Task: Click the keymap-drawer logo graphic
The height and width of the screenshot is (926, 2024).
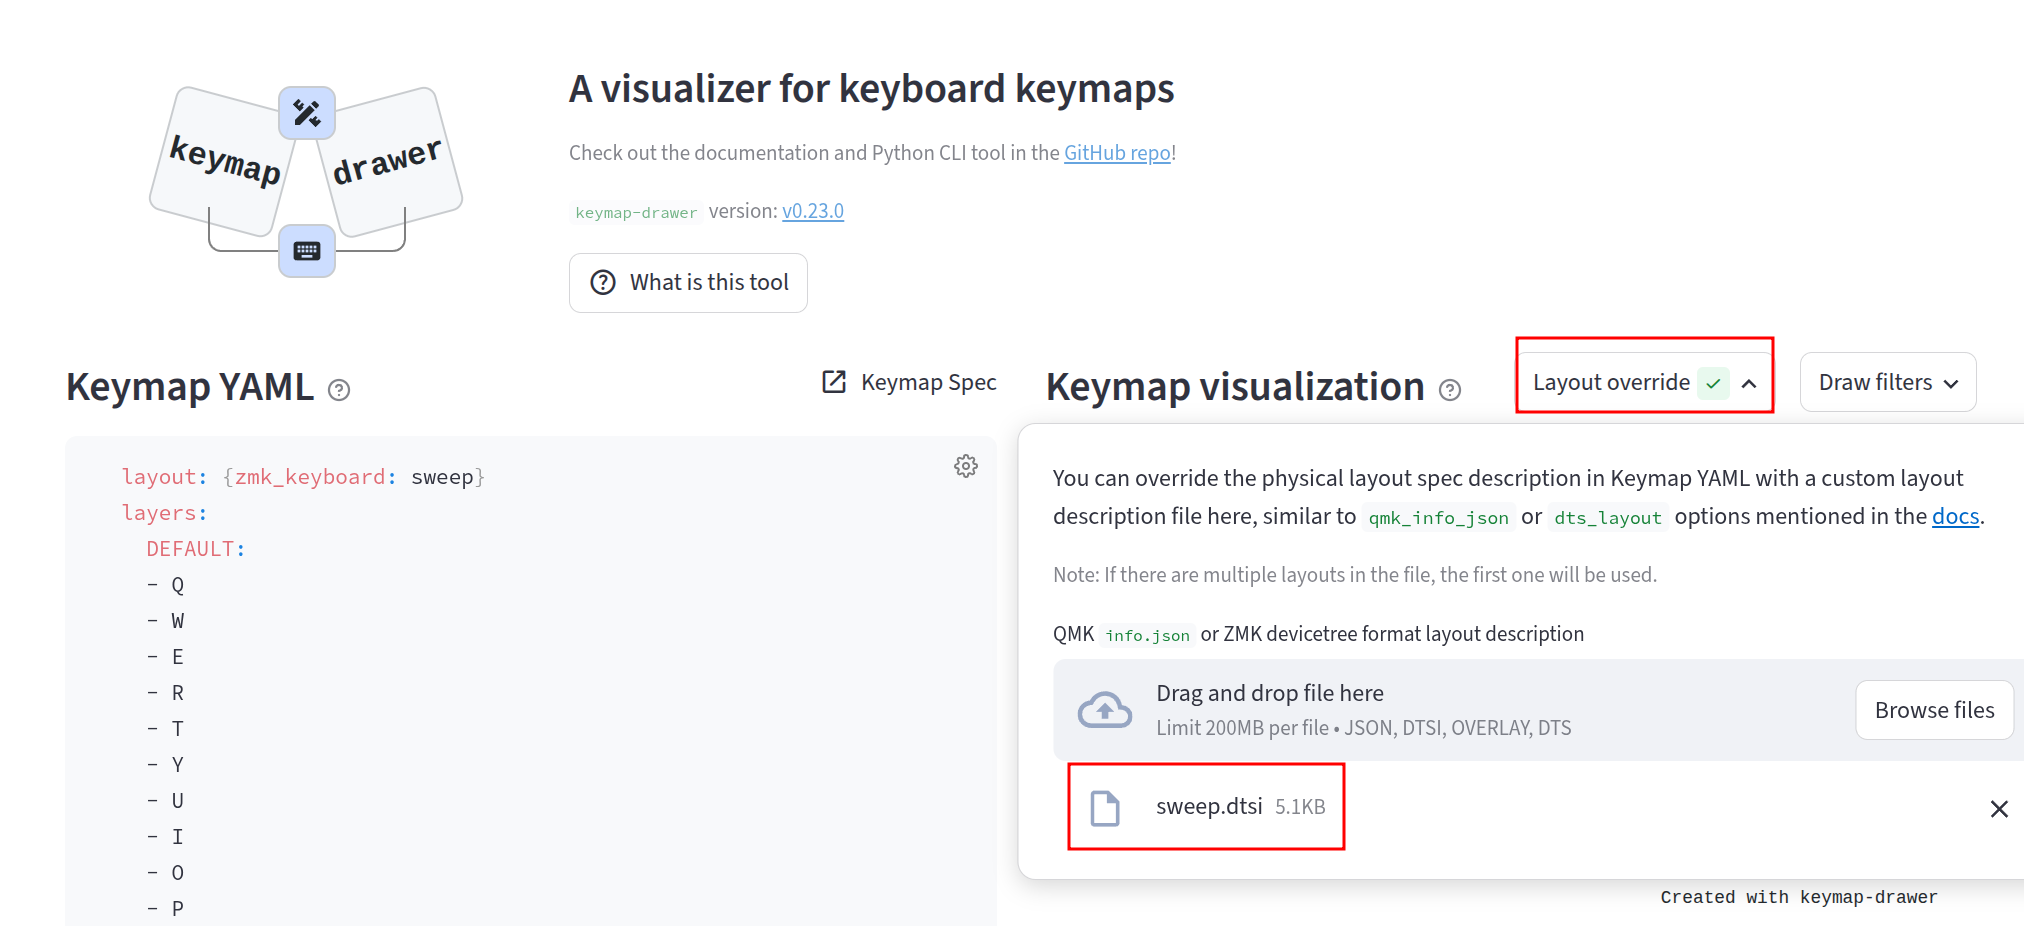Action: (x=305, y=180)
